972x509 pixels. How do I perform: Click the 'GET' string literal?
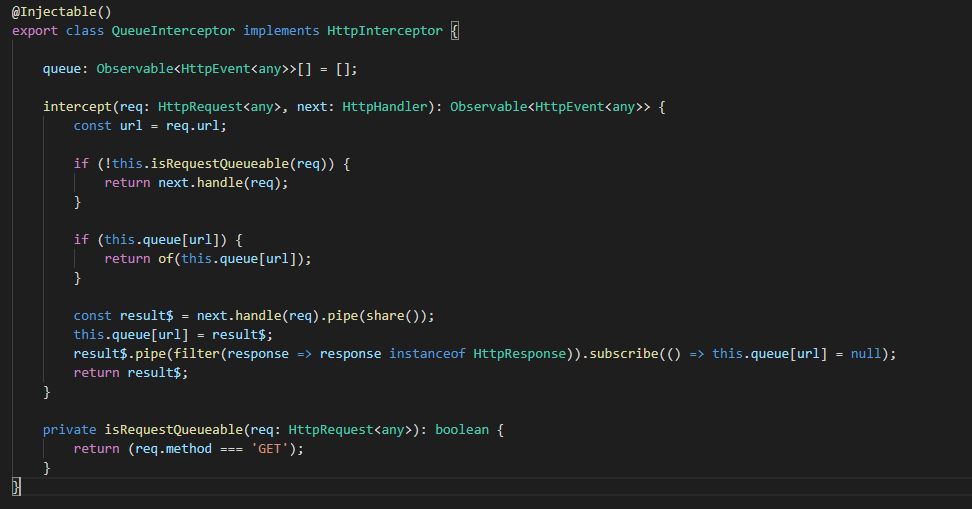[270, 449]
